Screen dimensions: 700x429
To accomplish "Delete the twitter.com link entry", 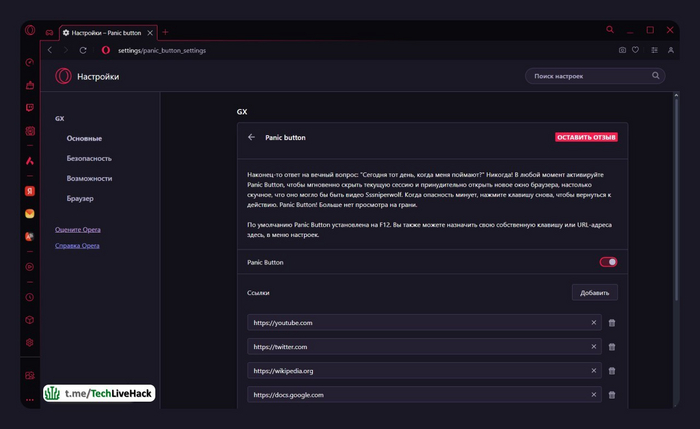I will pyautogui.click(x=612, y=347).
